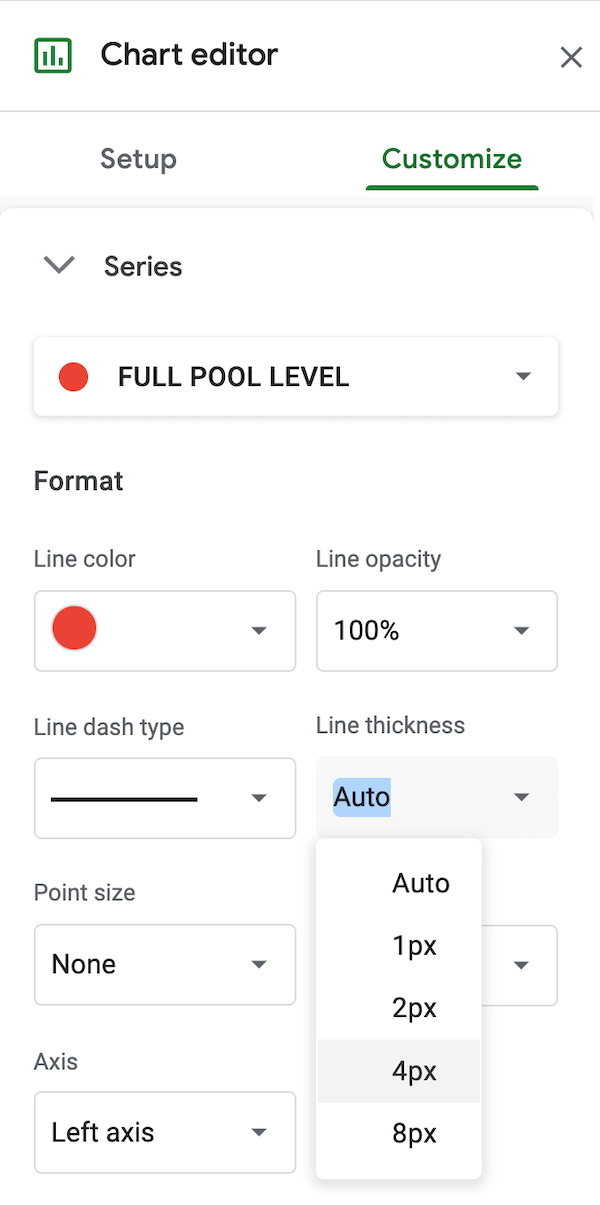This screenshot has height=1205, width=600.
Task: Click the solid line dash preview
Action: pyautogui.click(x=123, y=798)
